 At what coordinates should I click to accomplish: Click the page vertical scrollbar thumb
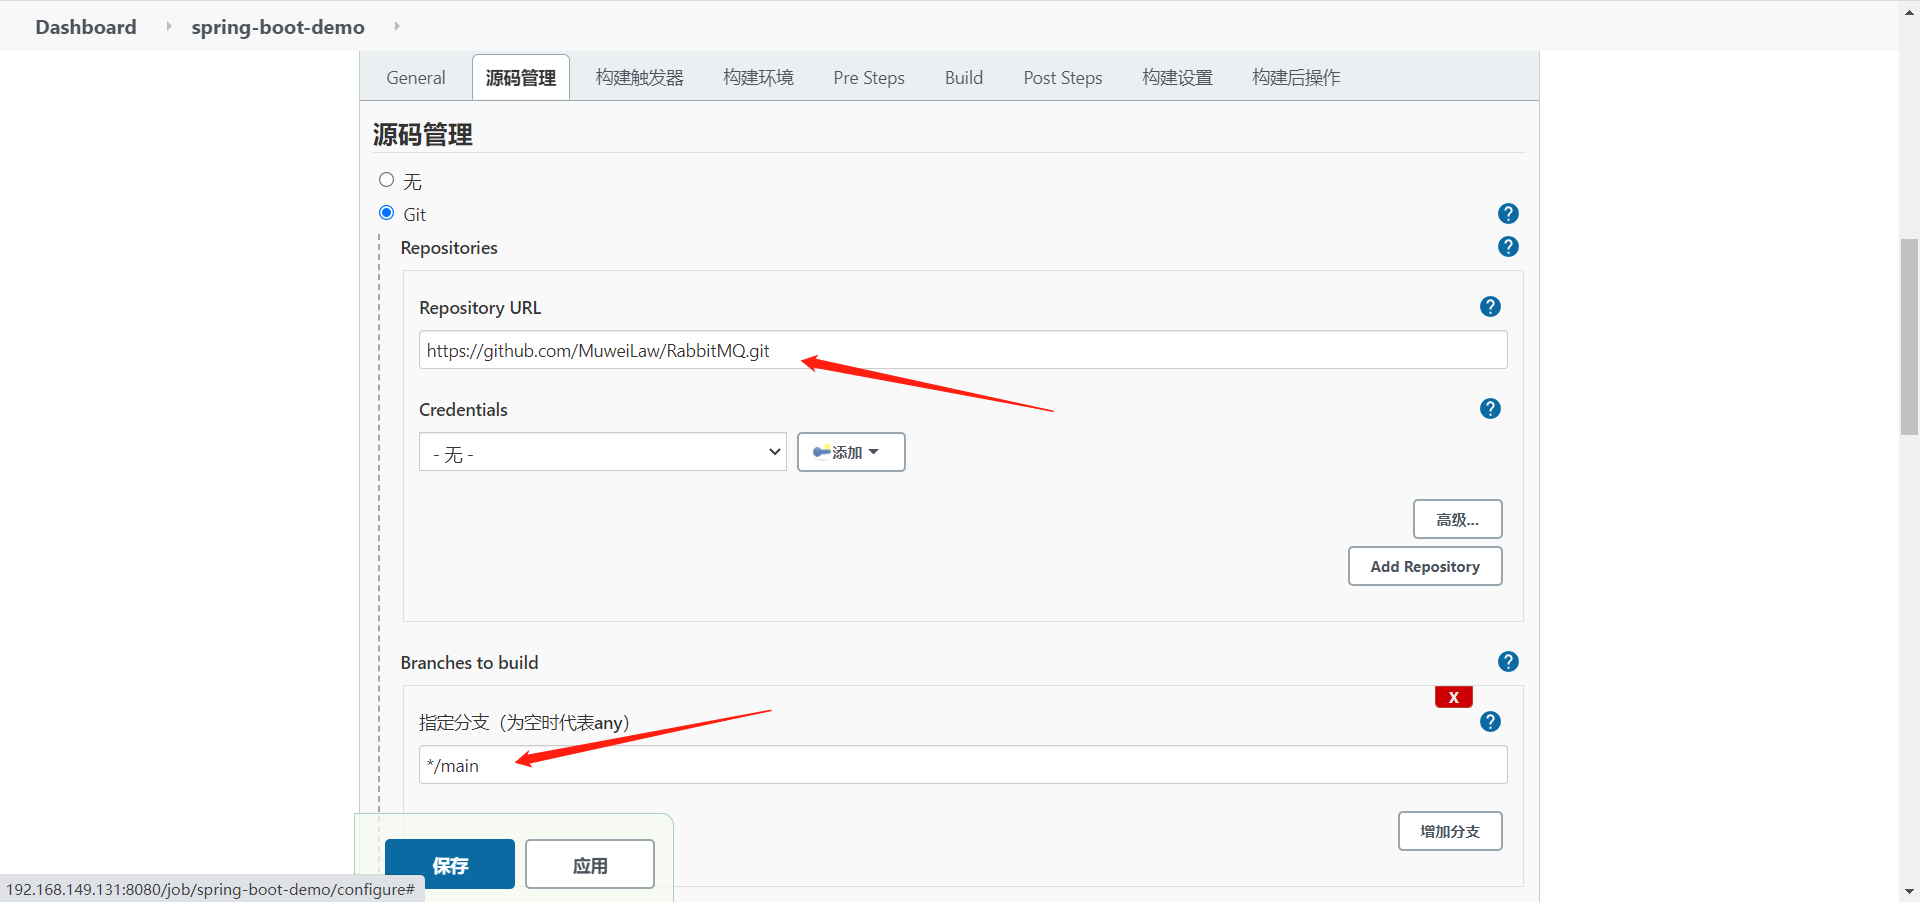click(x=1909, y=337)
